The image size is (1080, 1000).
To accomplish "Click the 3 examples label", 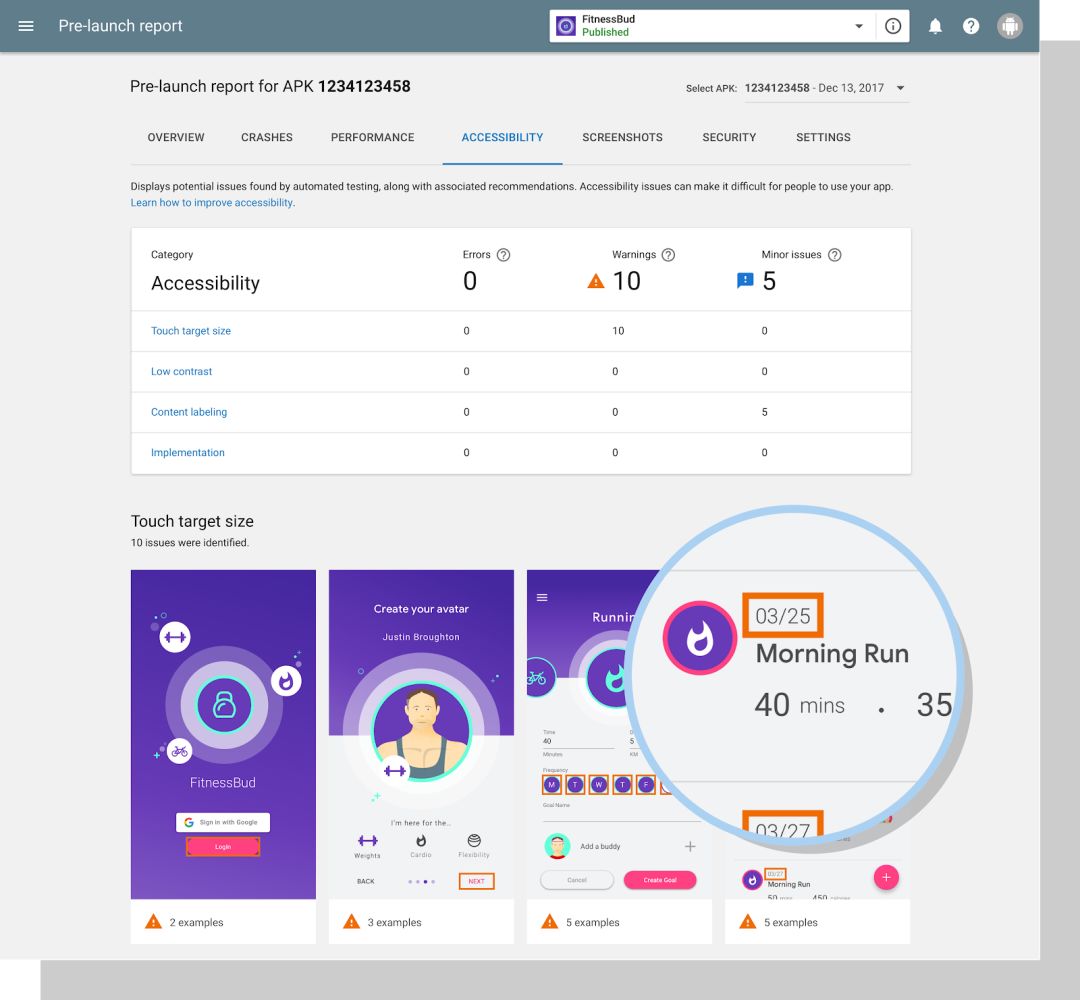I will 394,922.
